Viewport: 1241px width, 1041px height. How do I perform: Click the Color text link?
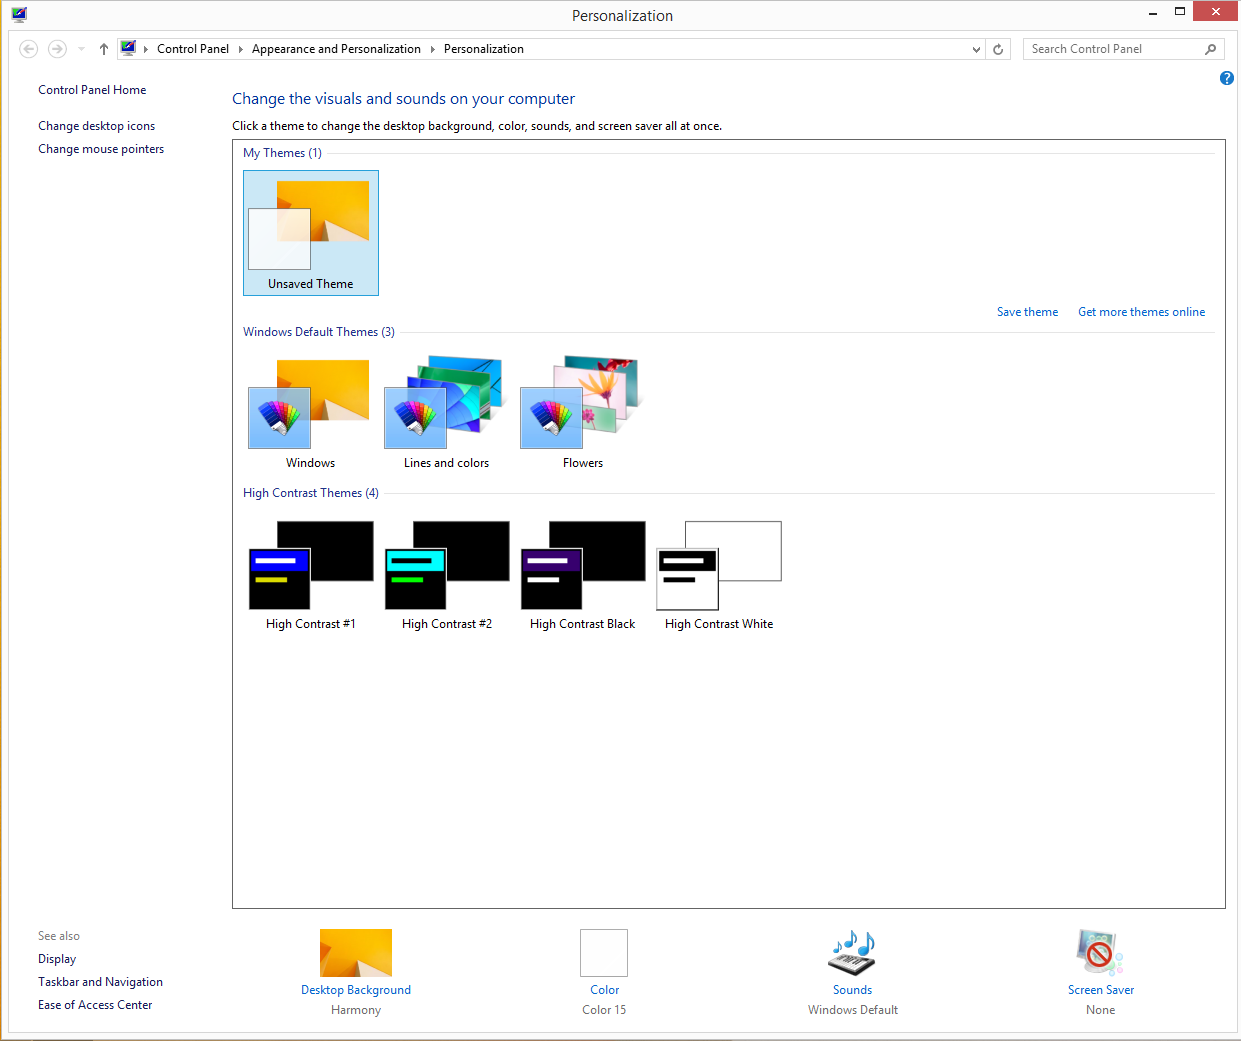(x=604, y=990)
